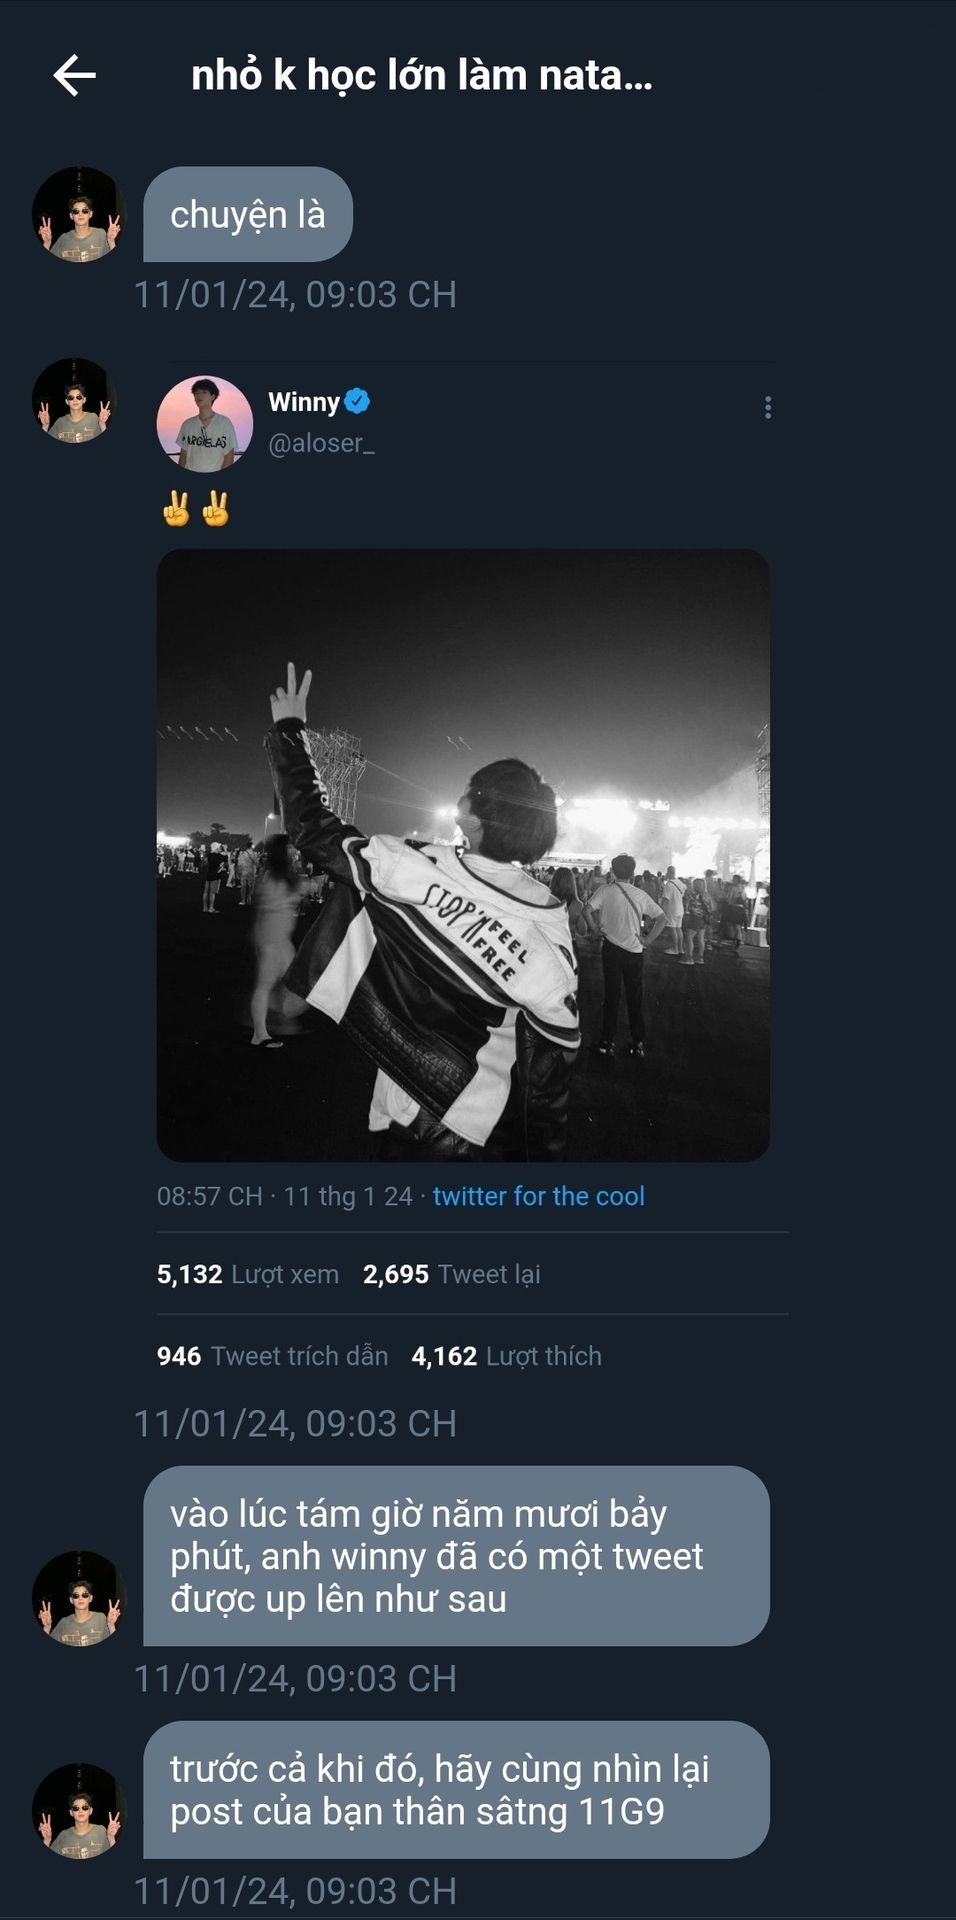Viewport: 956px width, 1920px height.
Task: Tap sender avatar beside "chuyện là"
Action: [79, 215]
